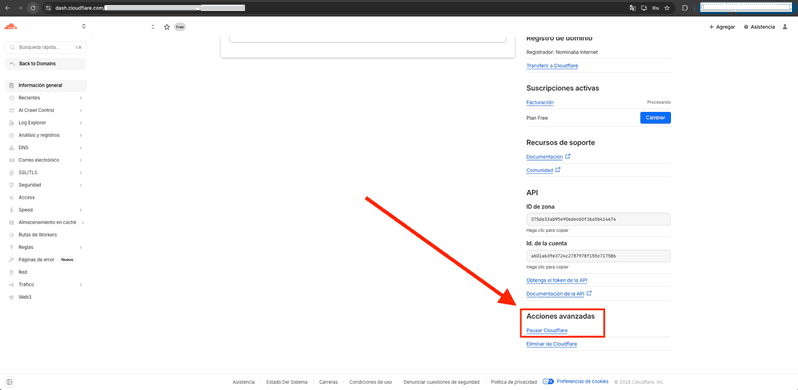Click Back to Domains button
Screen dimensions: 798x390
[x=46, y=64]
